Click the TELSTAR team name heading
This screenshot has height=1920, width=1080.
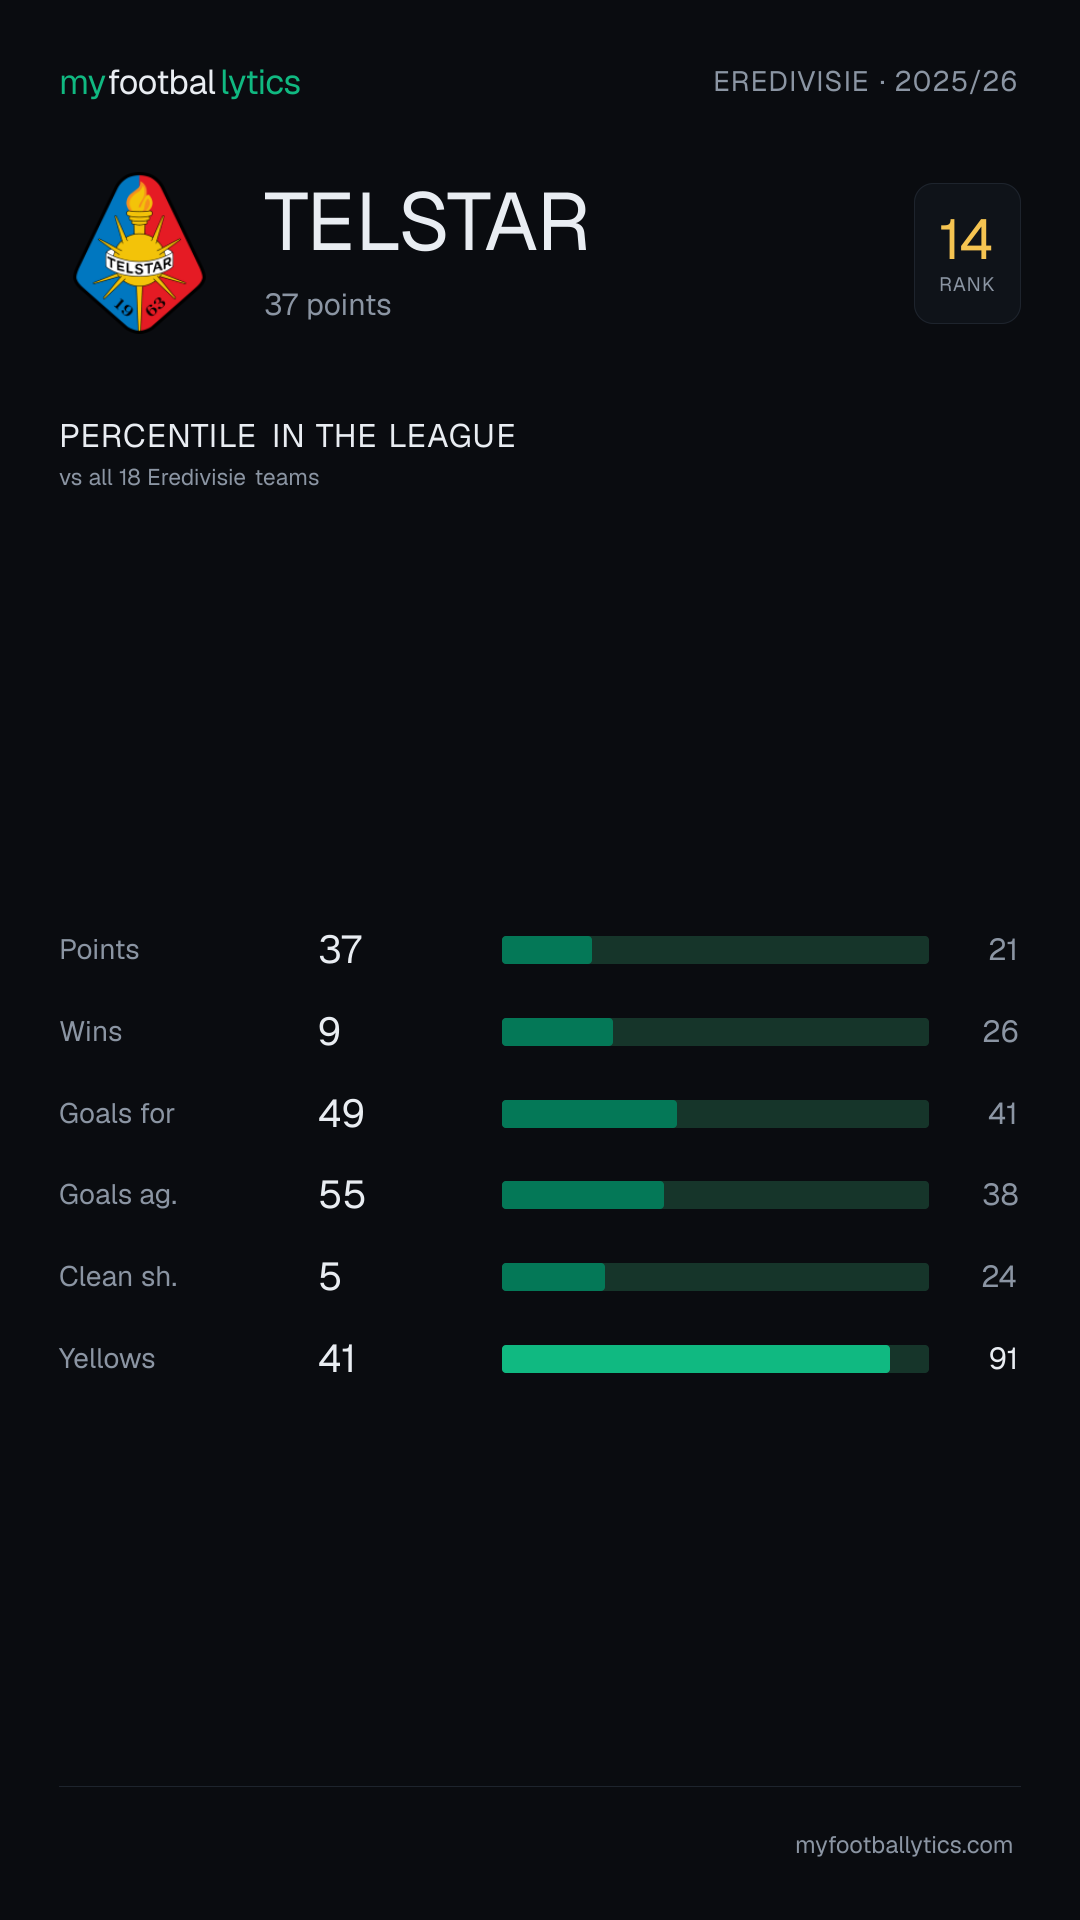426,223
